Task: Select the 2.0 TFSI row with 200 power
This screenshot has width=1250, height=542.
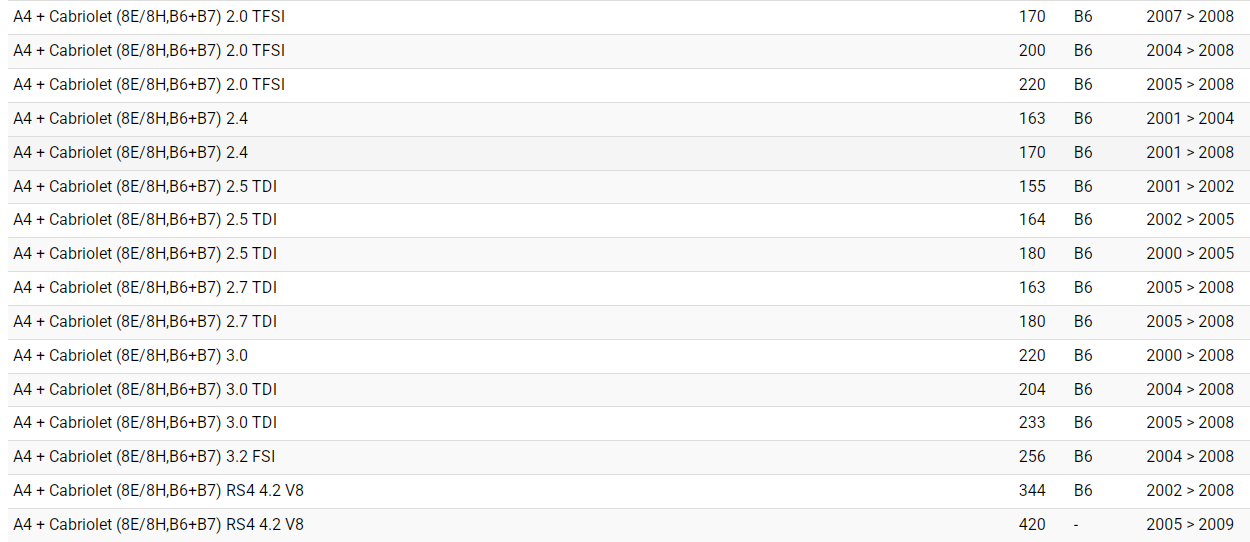Action: point(149,51)
